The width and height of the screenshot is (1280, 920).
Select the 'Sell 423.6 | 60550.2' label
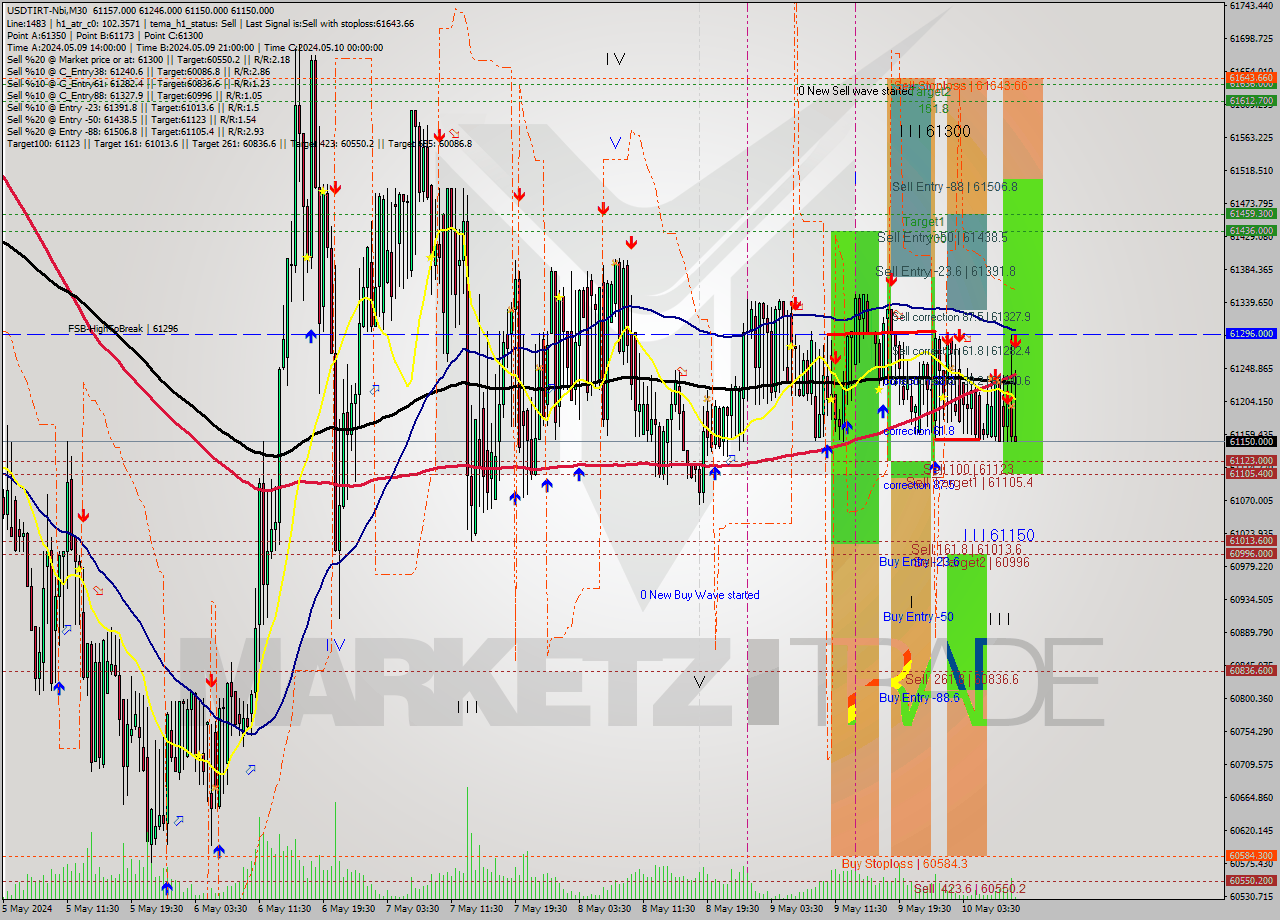coord(969,888)
